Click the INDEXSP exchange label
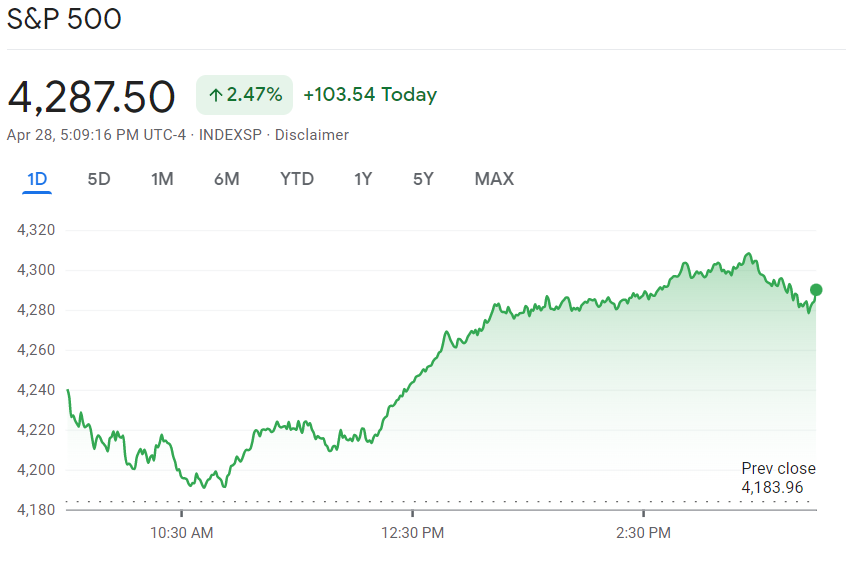The image size is (846, 564). tap(232, 135)
